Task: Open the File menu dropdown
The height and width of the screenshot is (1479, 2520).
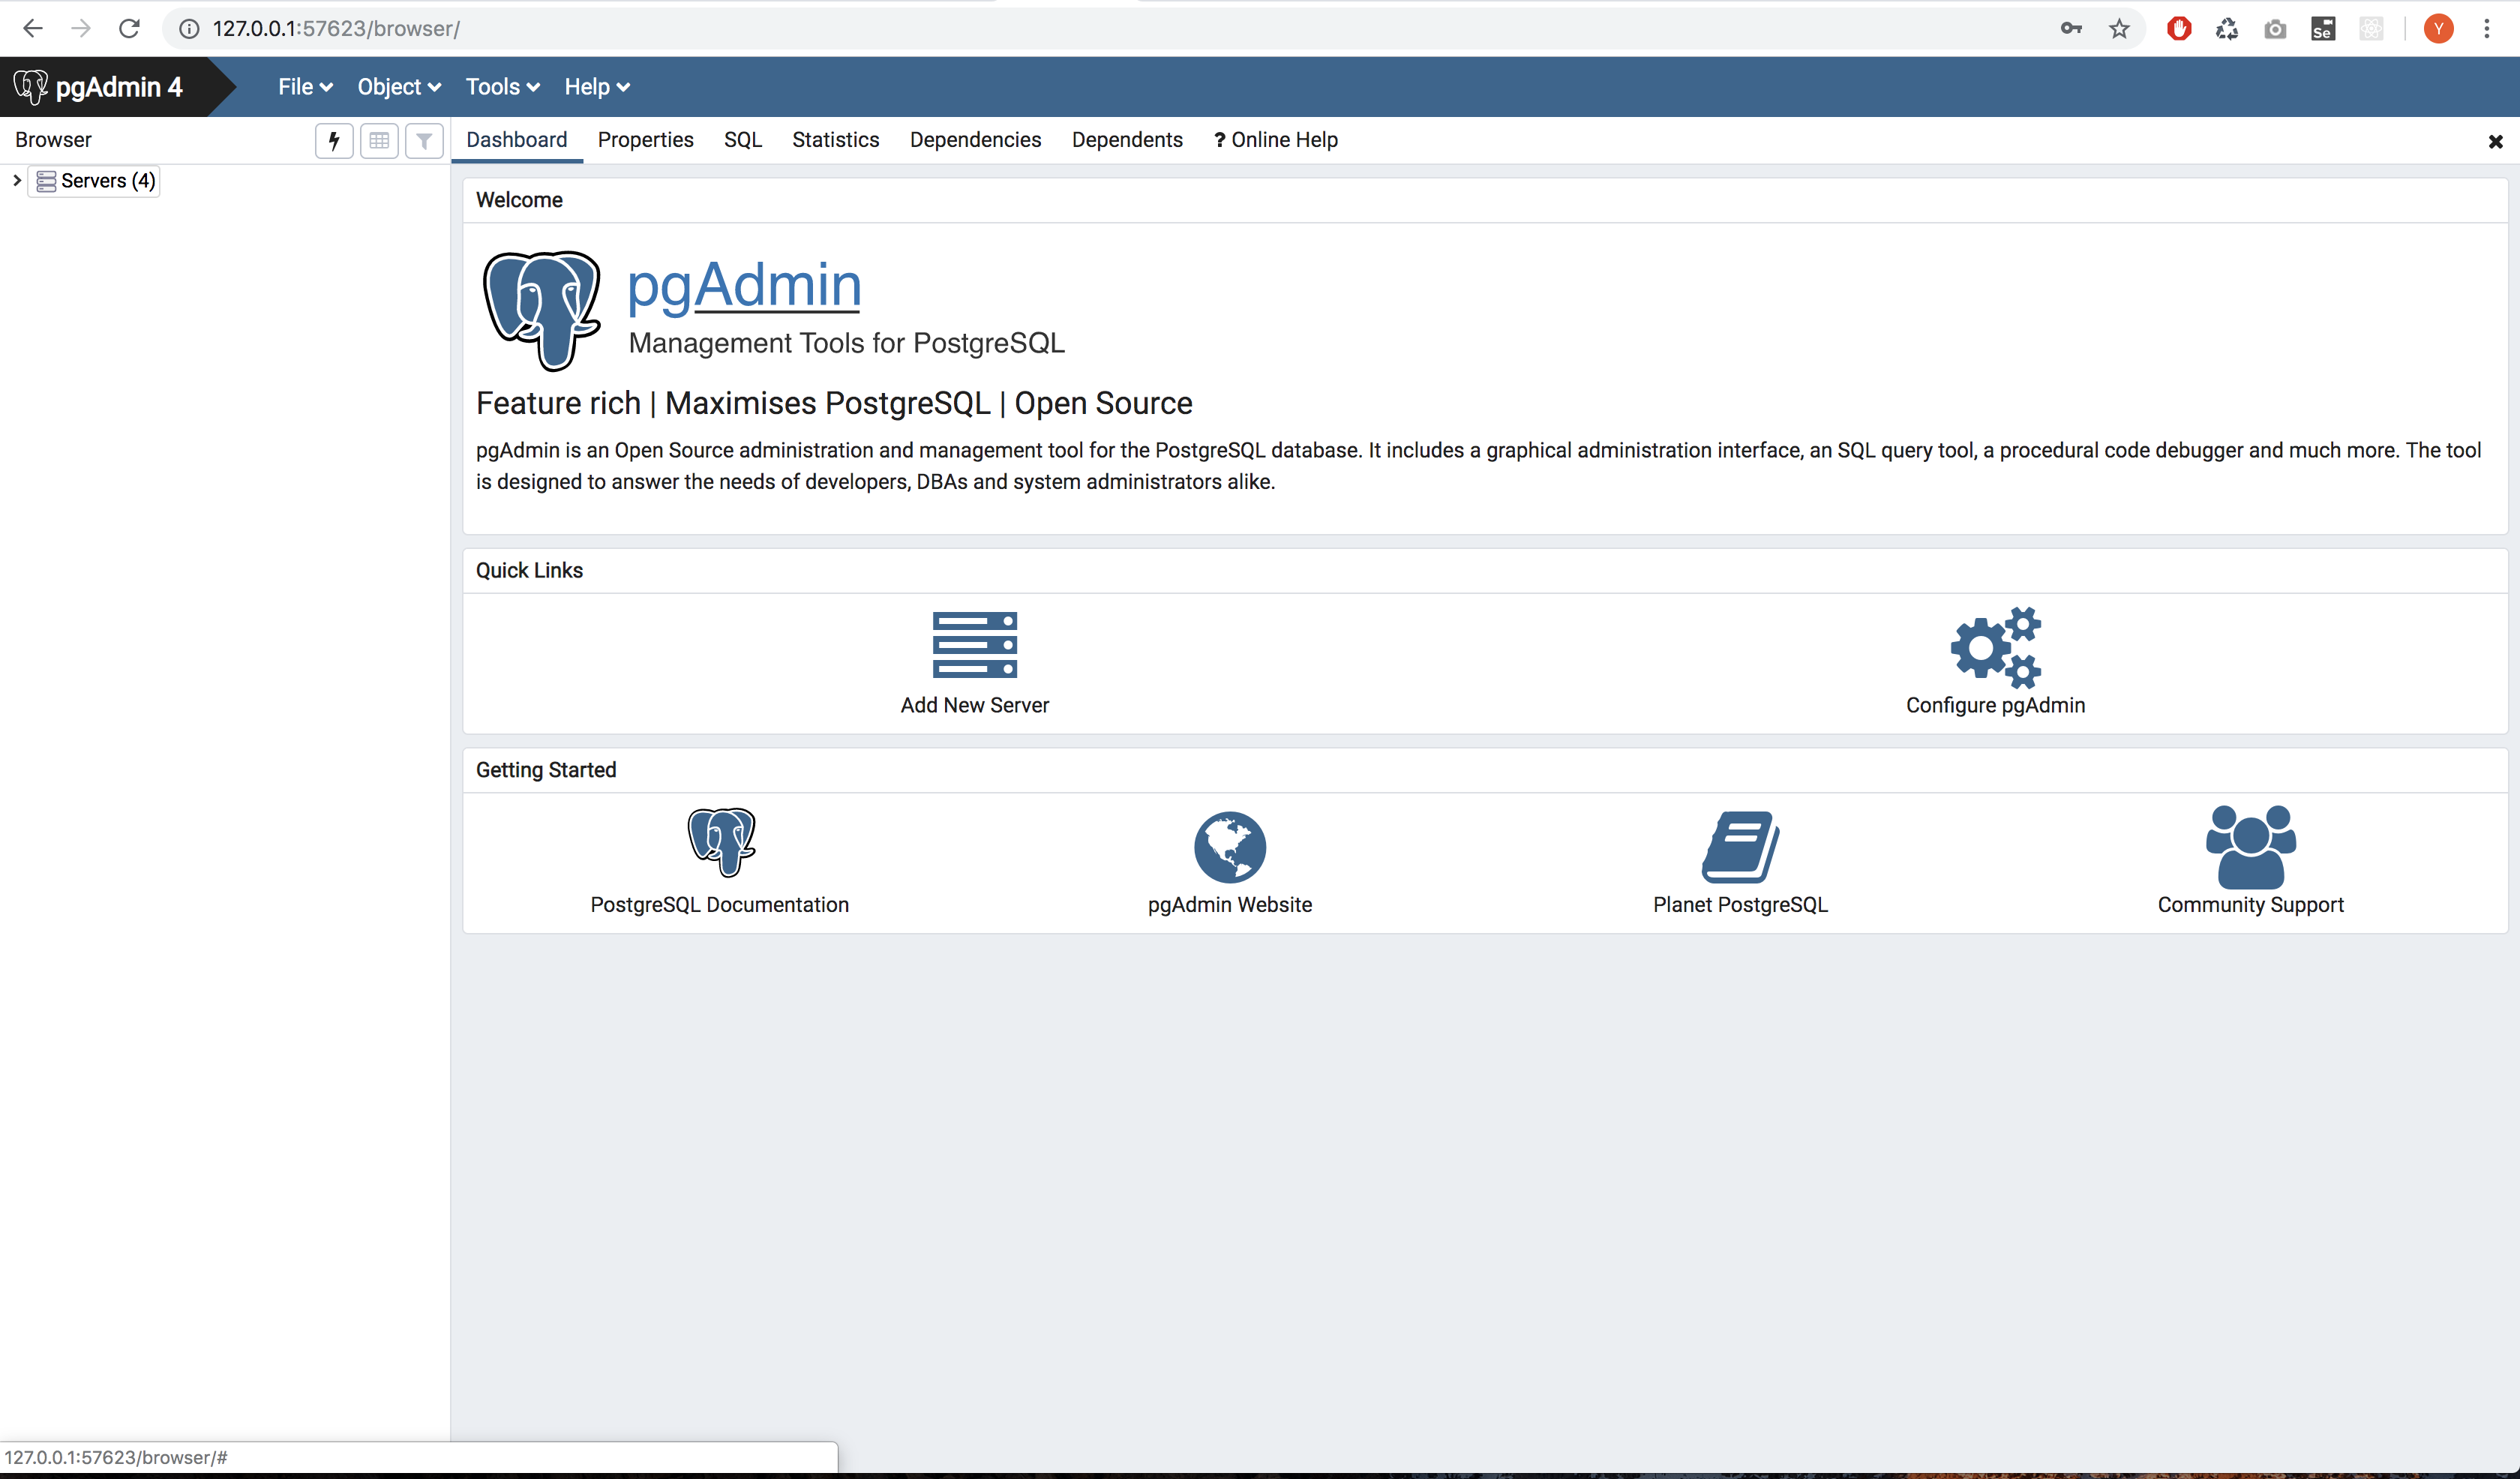Action: [305, 87]
